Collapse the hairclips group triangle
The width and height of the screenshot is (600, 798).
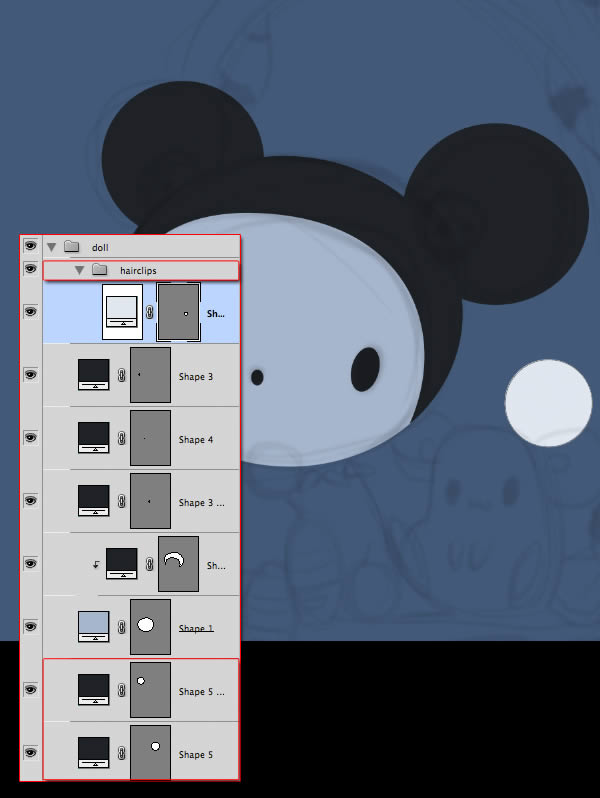click(79, 270)
